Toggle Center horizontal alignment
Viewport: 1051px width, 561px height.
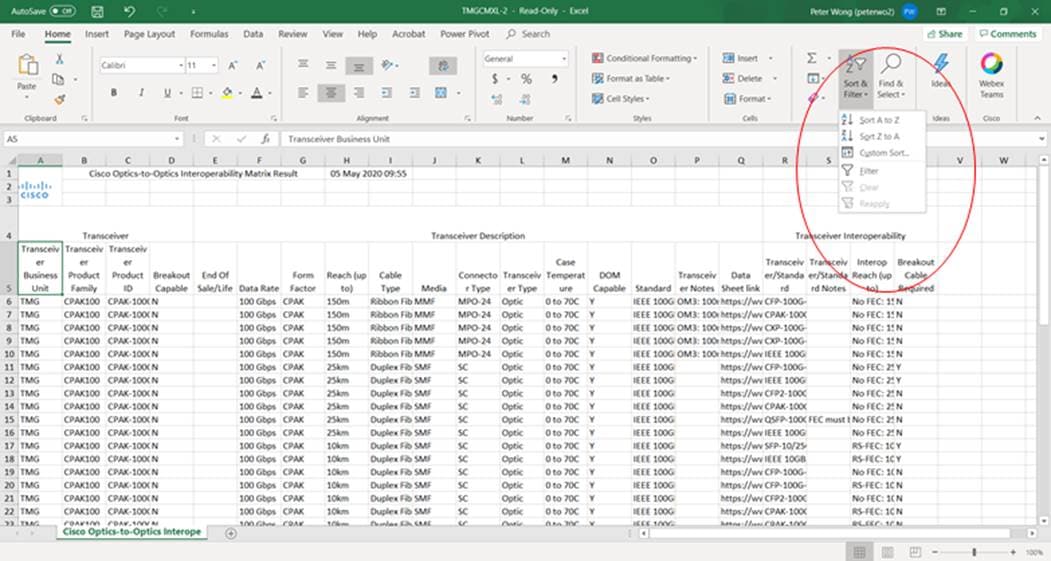[331, 92]
